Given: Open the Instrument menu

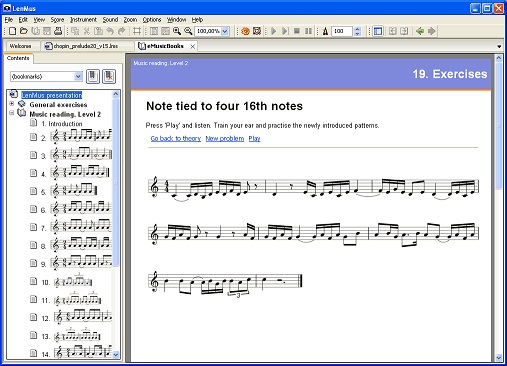Looking at the screenshot, I should click(x=83, y=20).
